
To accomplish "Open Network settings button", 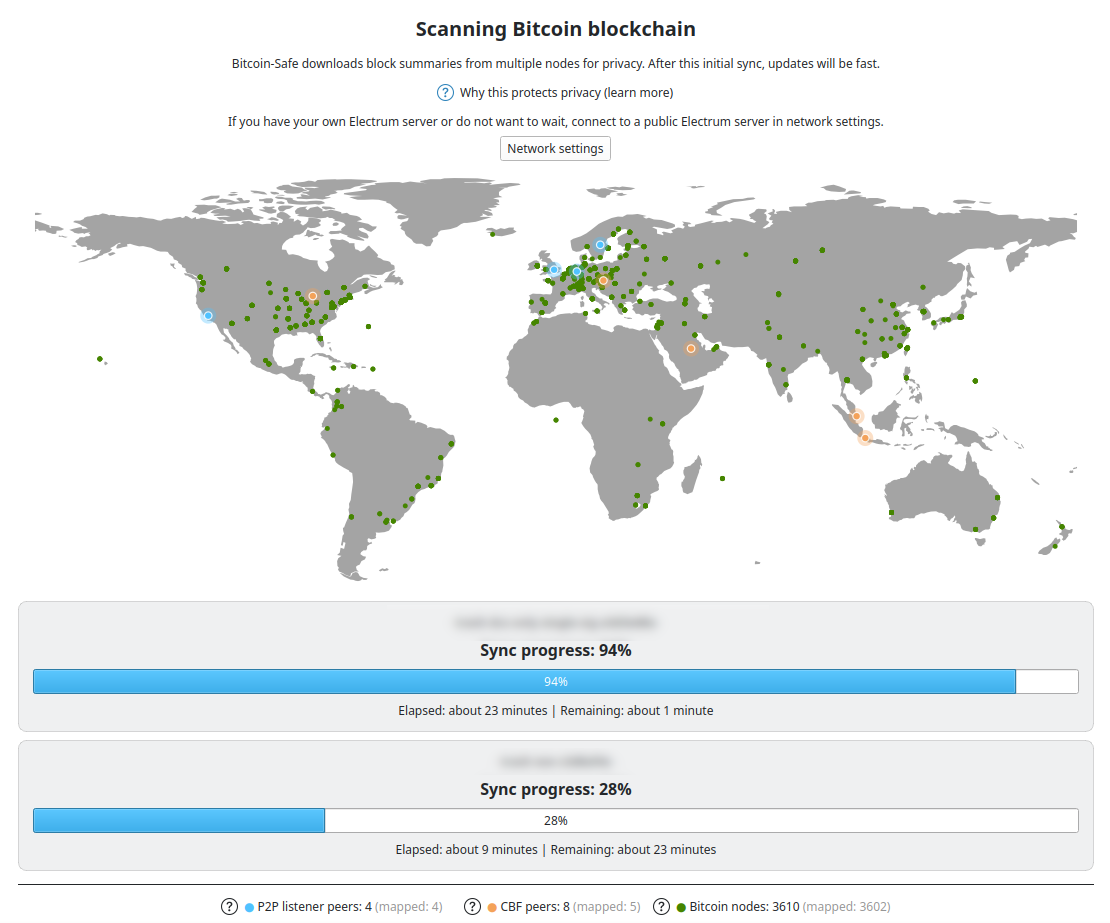I will point(555,149).
